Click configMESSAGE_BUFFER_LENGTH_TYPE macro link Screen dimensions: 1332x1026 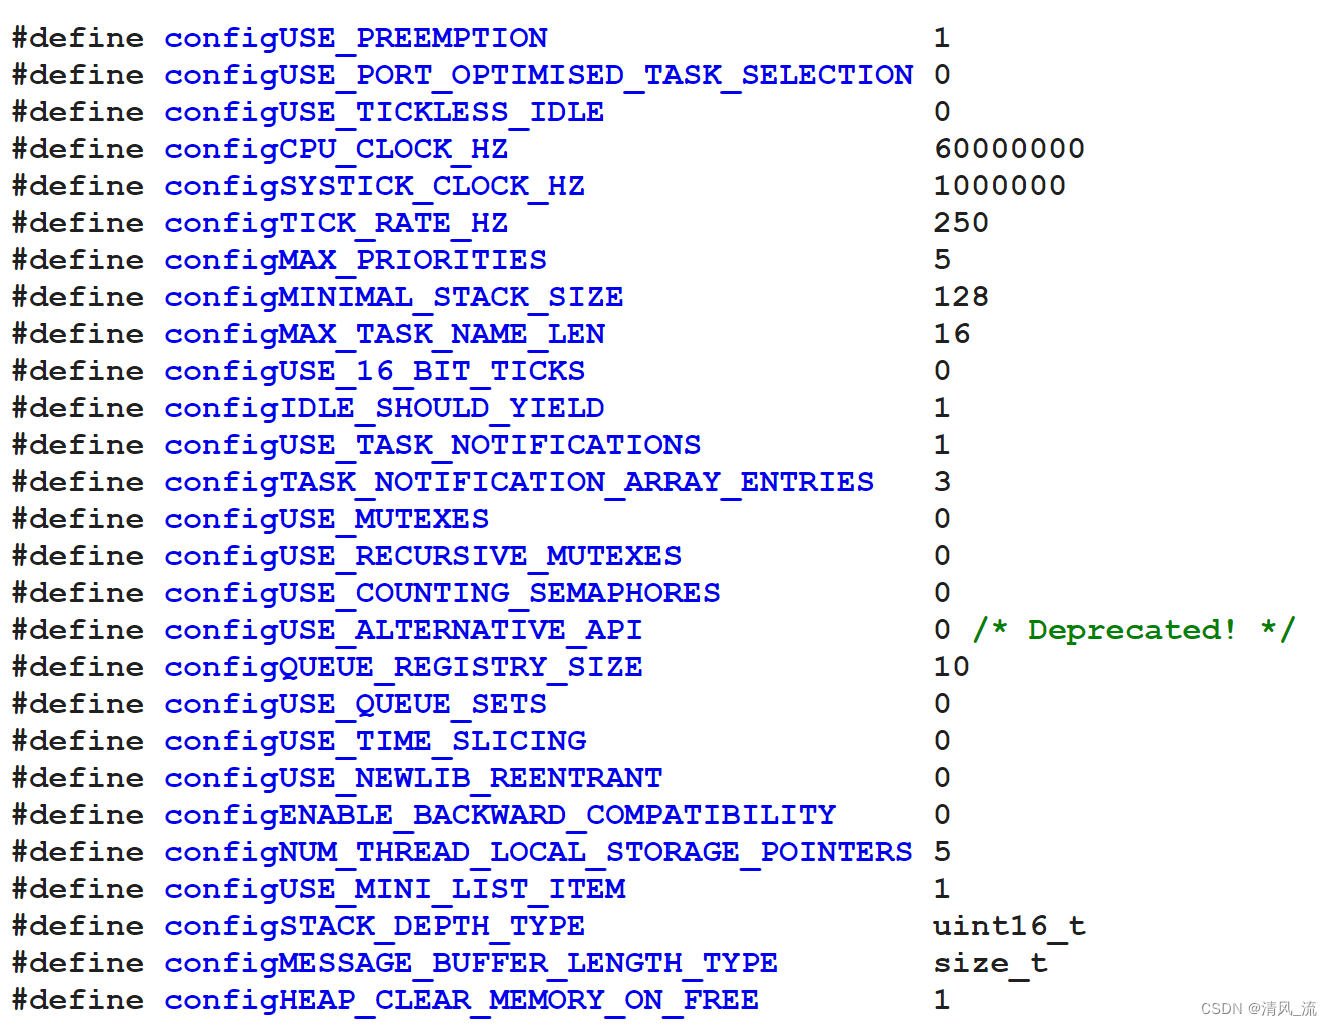pyautogui.click(x=470, y=963)
